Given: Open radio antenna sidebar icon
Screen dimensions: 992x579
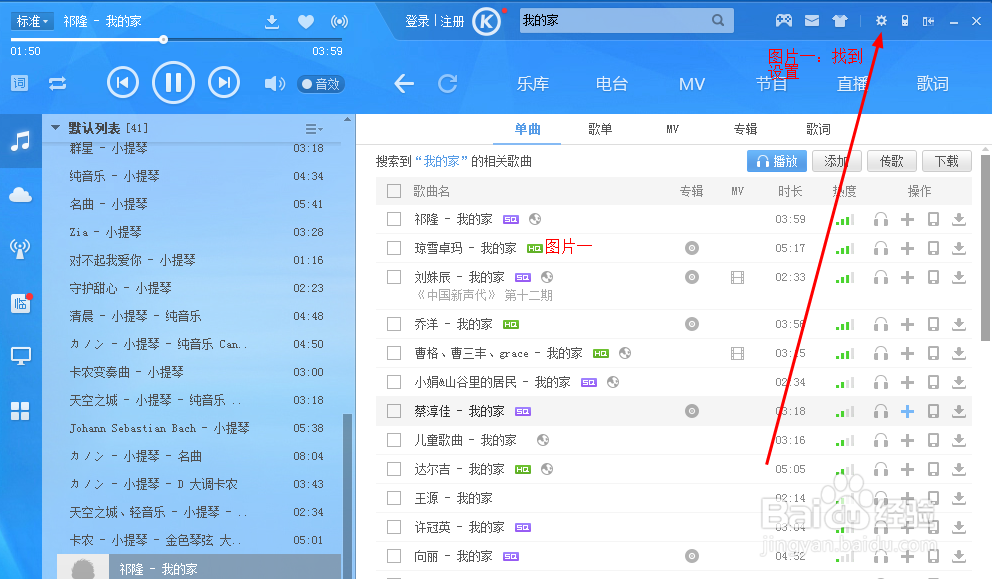Looking at the screenshot, I should pos(20,249).
